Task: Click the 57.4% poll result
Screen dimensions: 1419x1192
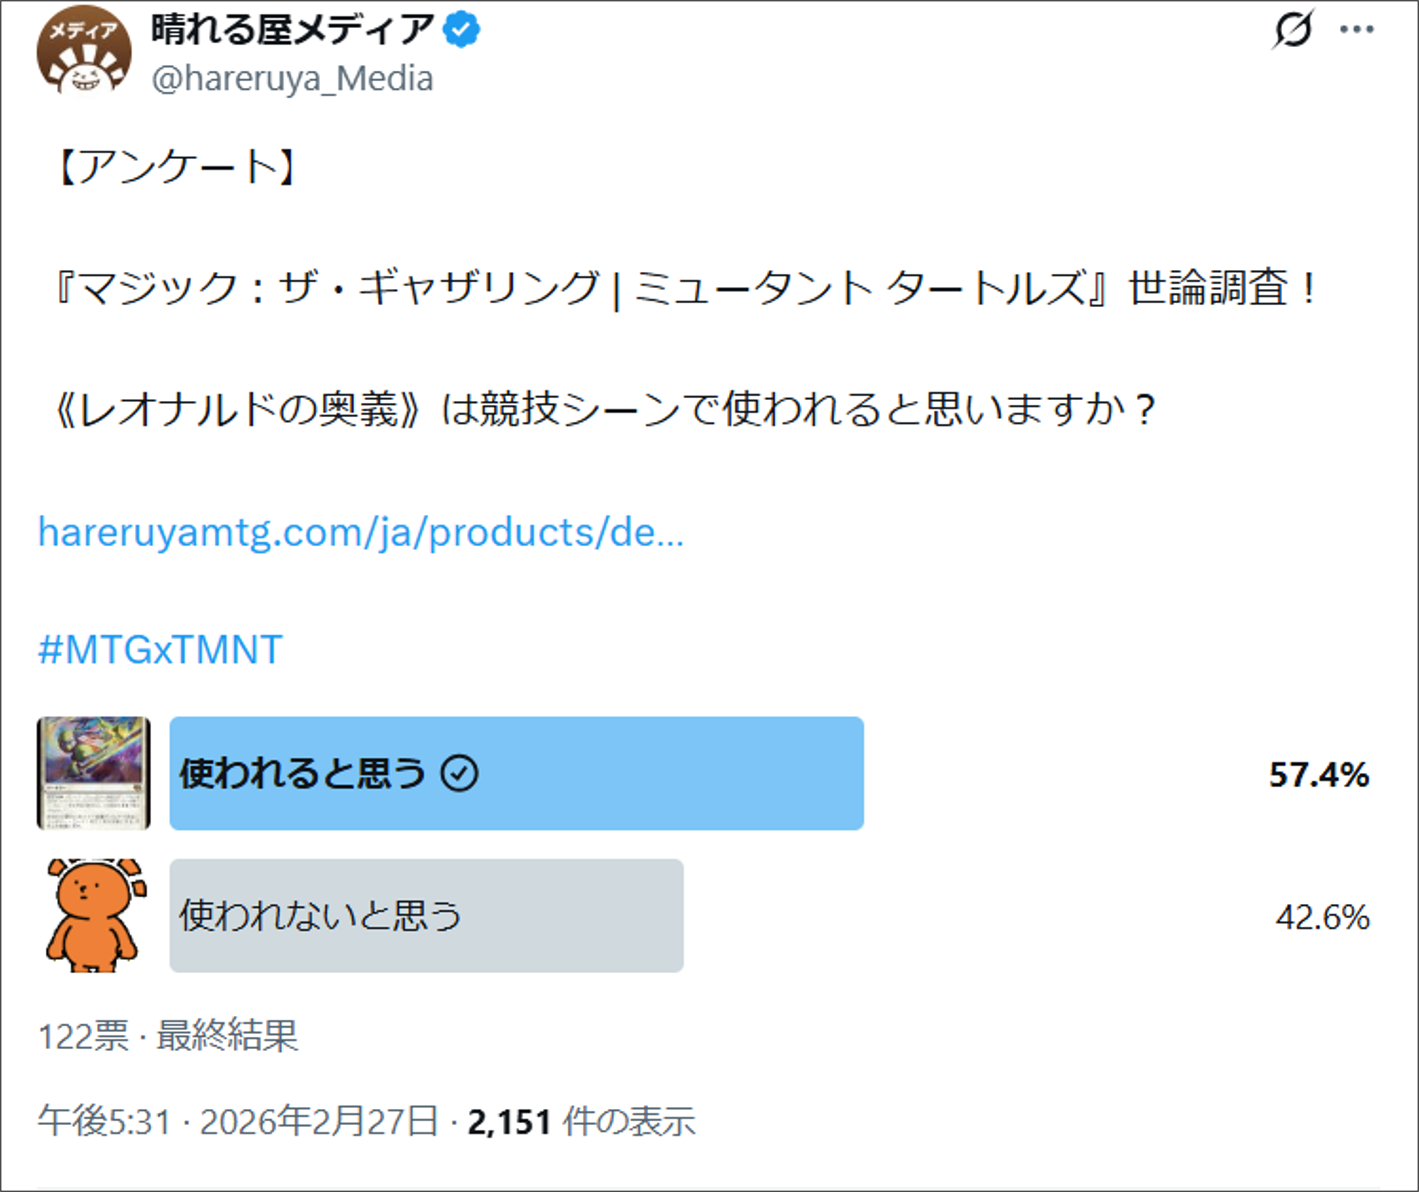Action: [1318, 775]
